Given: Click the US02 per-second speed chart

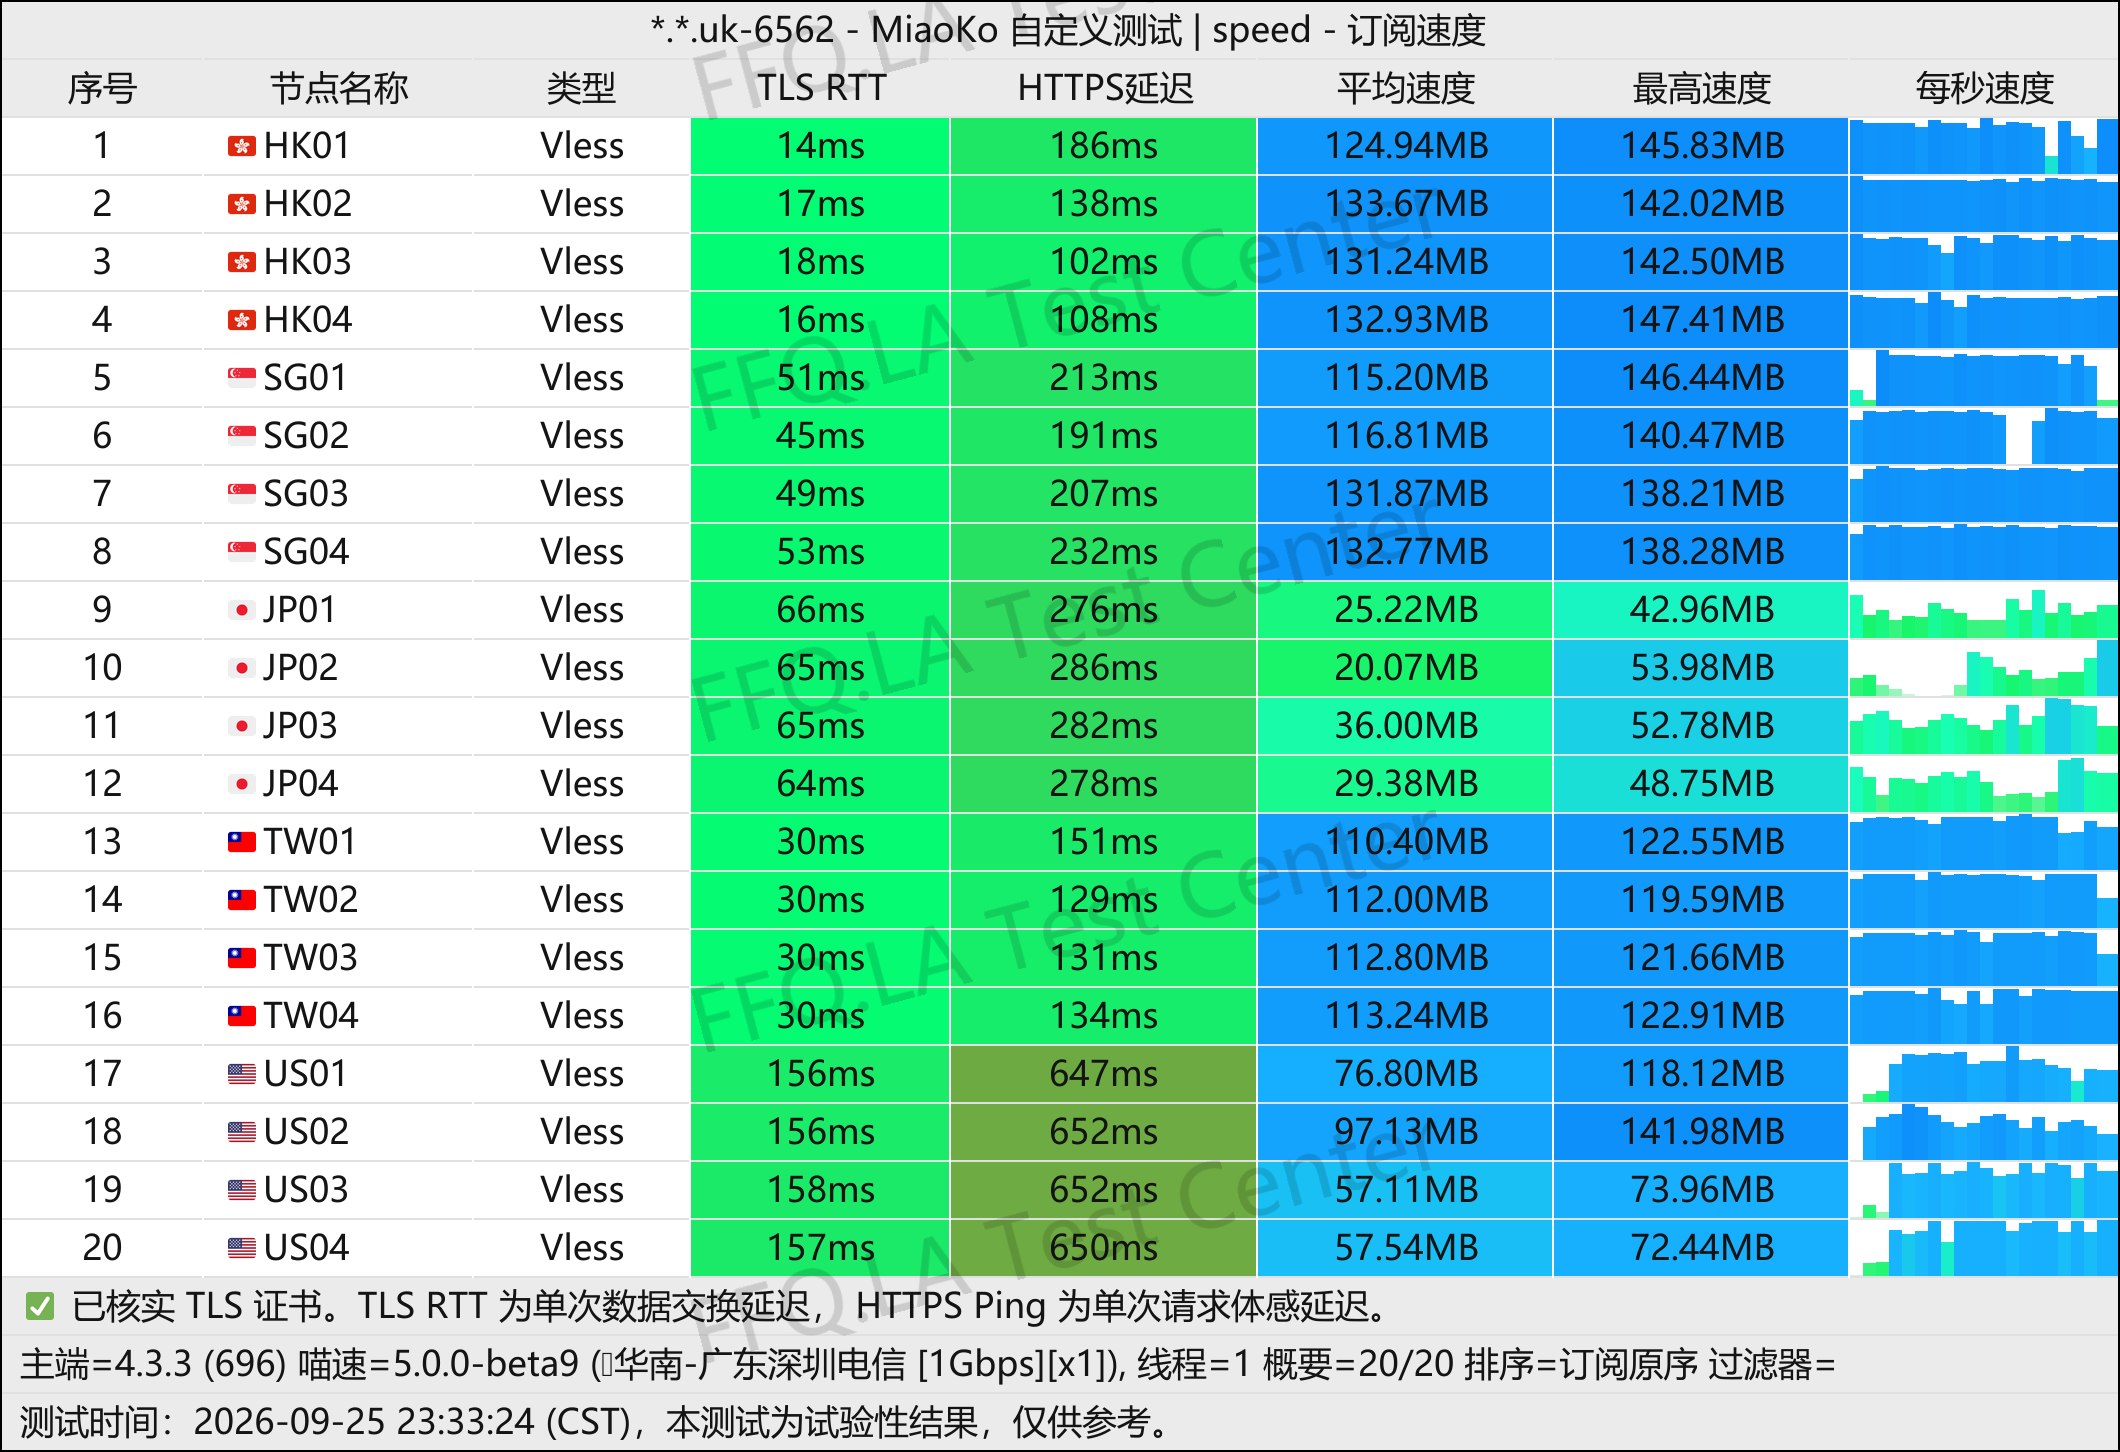Looking at the screenshot, I should point(1984,1132).
